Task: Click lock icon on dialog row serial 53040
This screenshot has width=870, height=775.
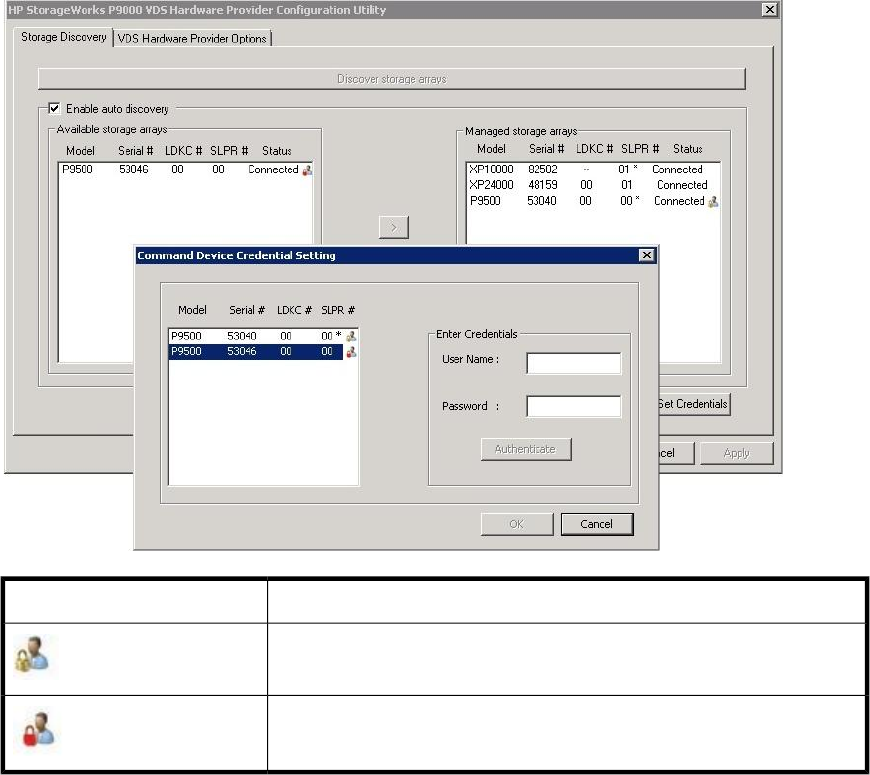Action: (x=351, y=336)
